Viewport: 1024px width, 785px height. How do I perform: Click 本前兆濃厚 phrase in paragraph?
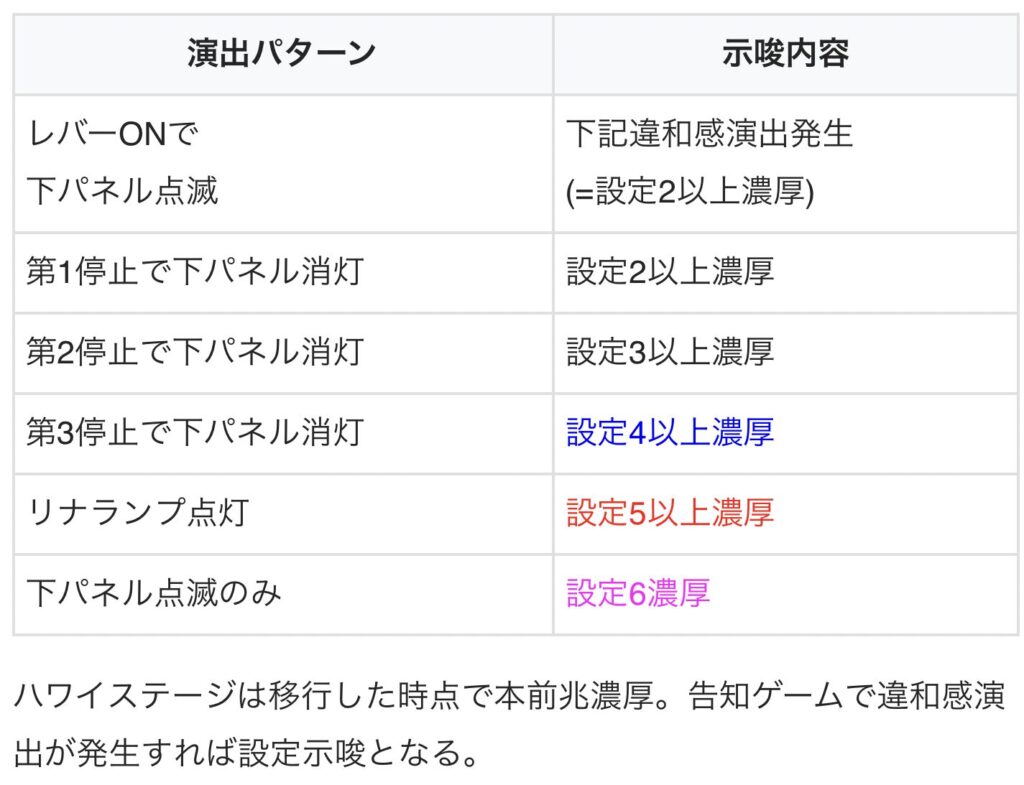(573, 696)
